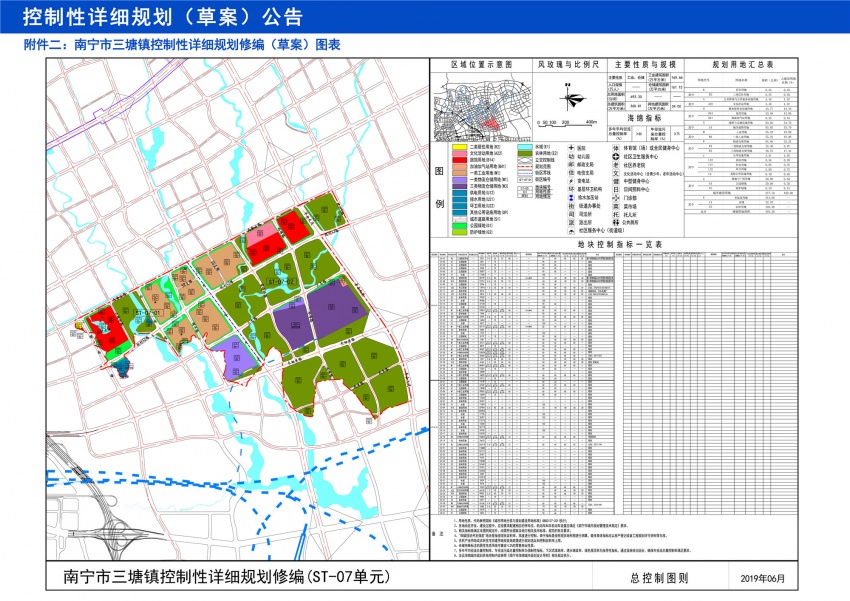Image resolution: width=850 pixels, height=601 pixels.
Task: Click the bright green park legend swatch
Action: (x=460, y=225)
